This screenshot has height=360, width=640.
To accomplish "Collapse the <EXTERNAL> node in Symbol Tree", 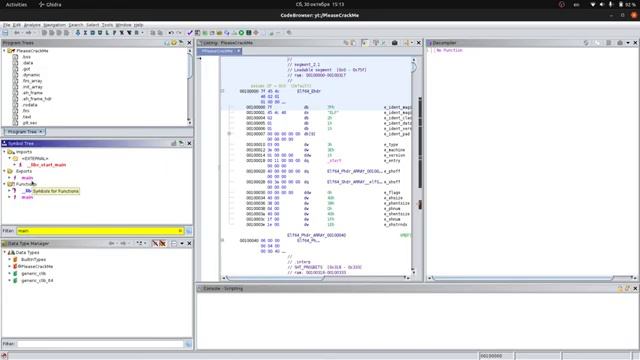I will coord(9,158).
